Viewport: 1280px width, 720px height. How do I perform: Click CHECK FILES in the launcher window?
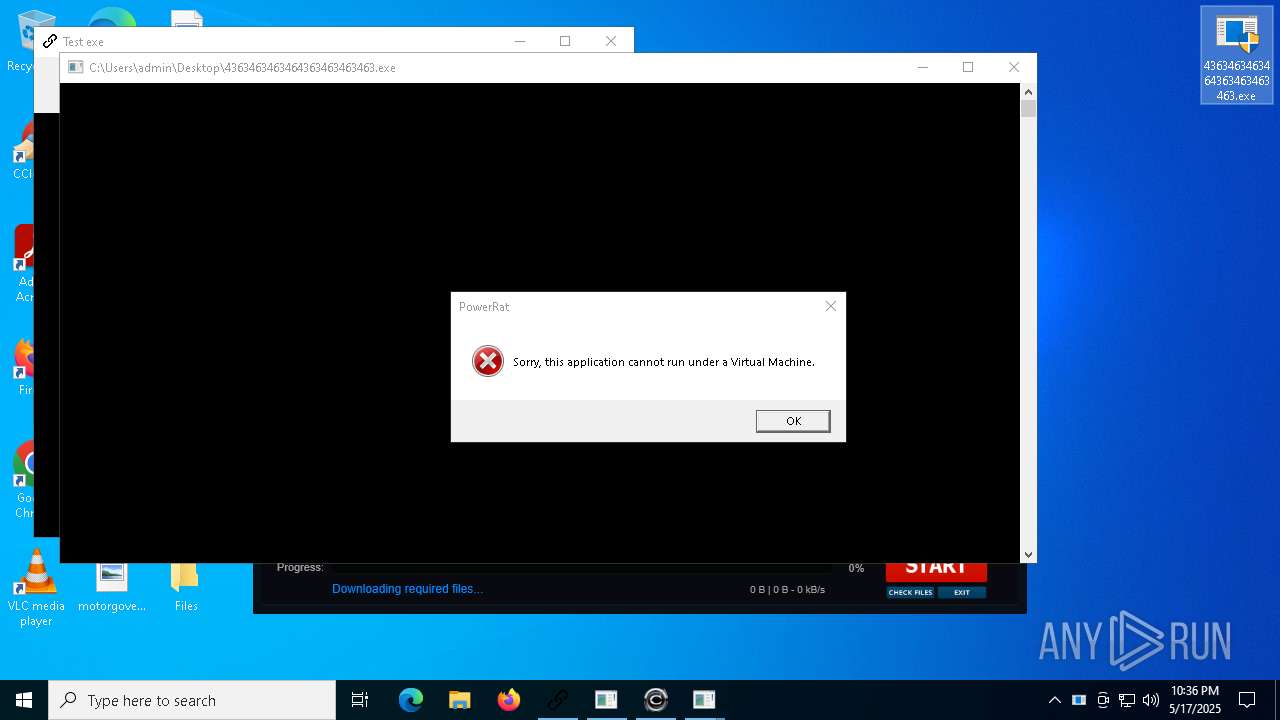910,592
